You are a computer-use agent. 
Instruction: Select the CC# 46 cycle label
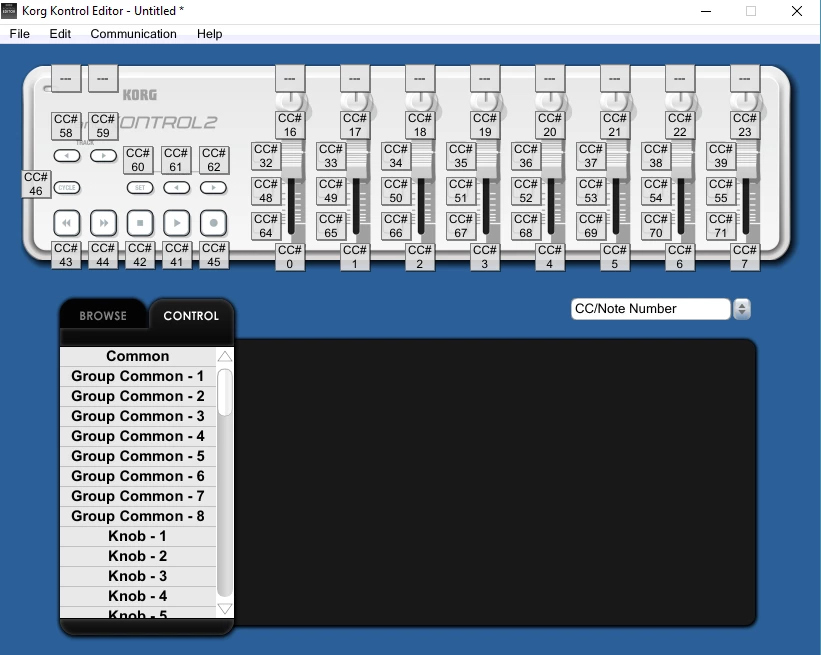tap(36, 184)
